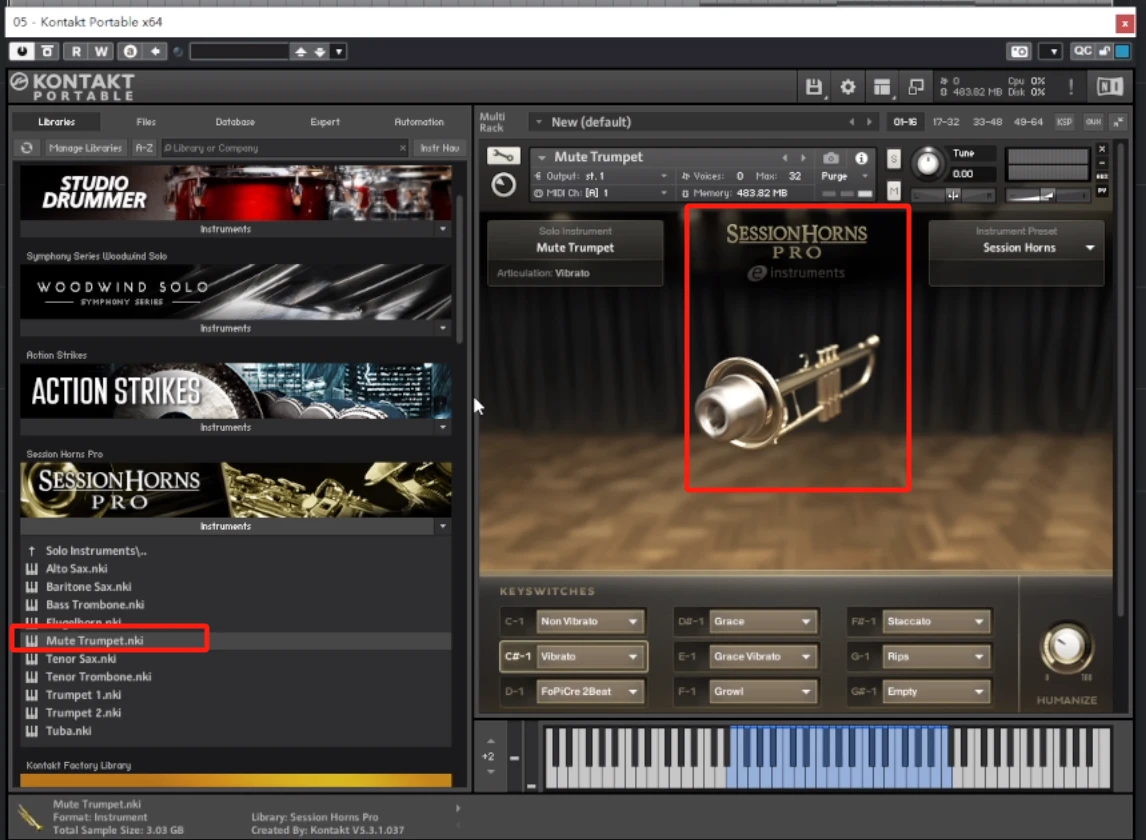Minimize the instrument header with the minus icon

[1102, 163]
